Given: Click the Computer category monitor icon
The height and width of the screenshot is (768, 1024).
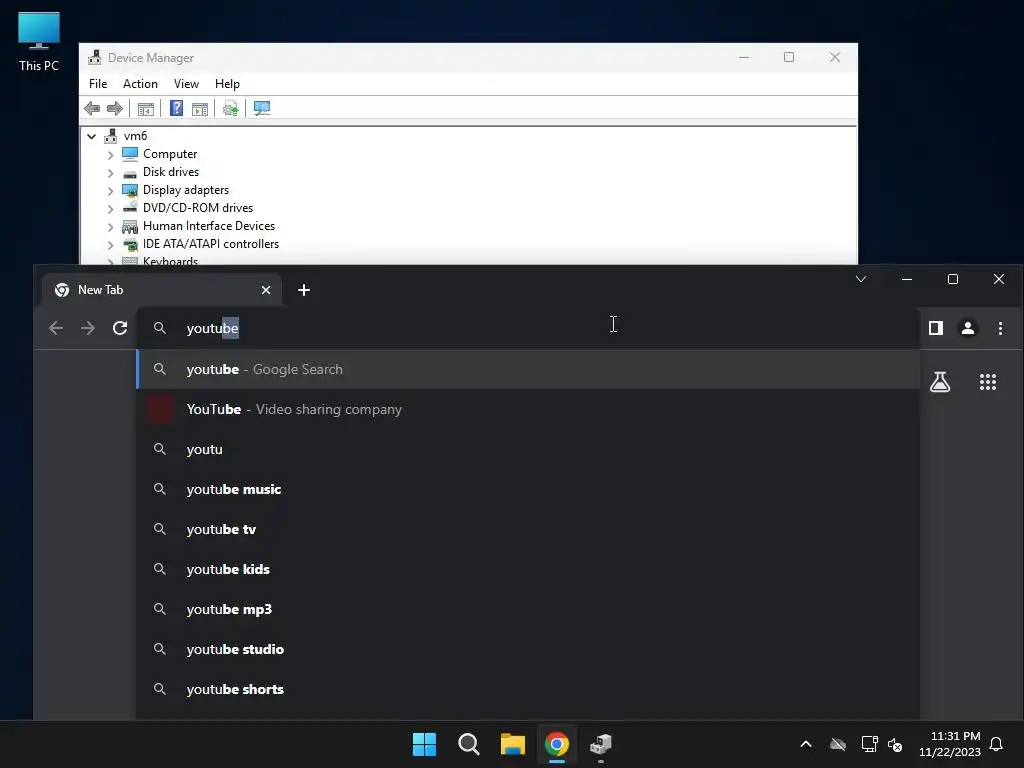Looking at the screenshot, I should click(130, 154).
